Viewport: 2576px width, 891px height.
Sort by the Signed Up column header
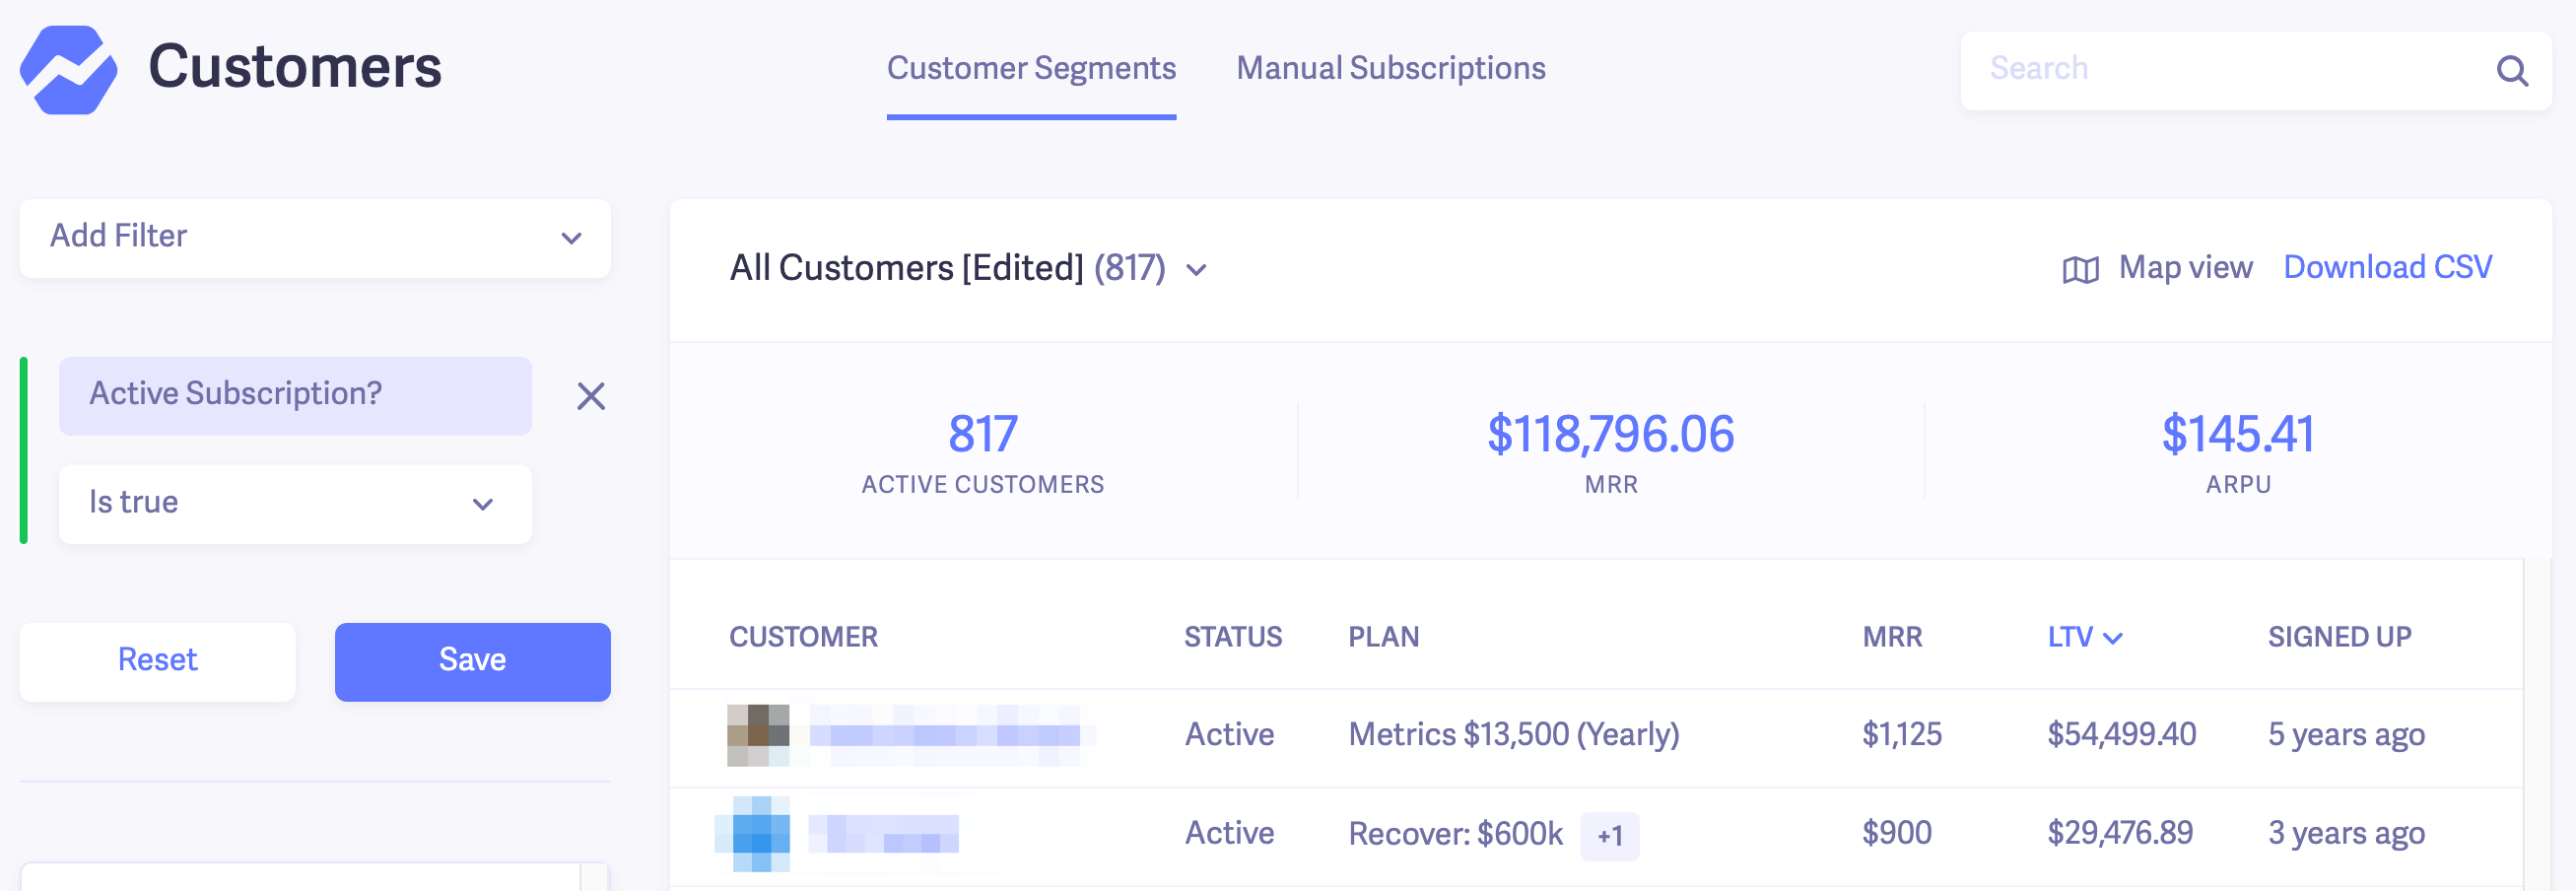(2339, 637)
